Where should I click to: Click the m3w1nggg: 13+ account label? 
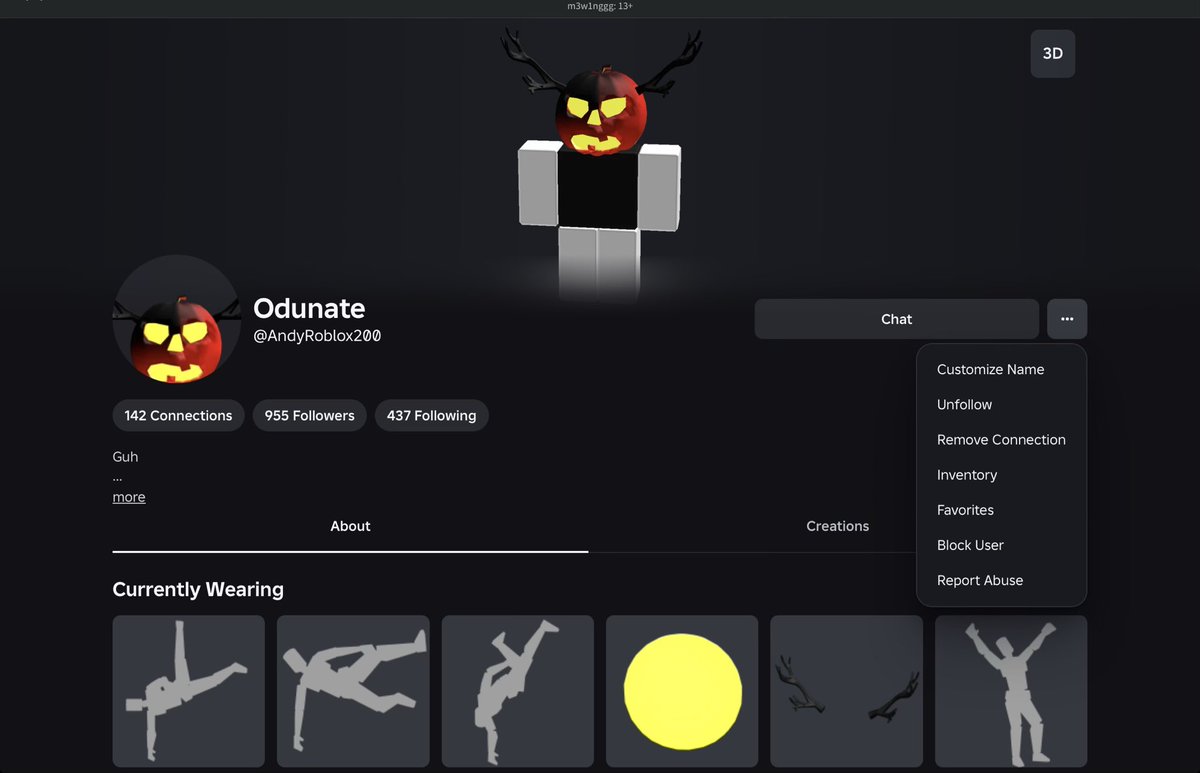point(600,6)
